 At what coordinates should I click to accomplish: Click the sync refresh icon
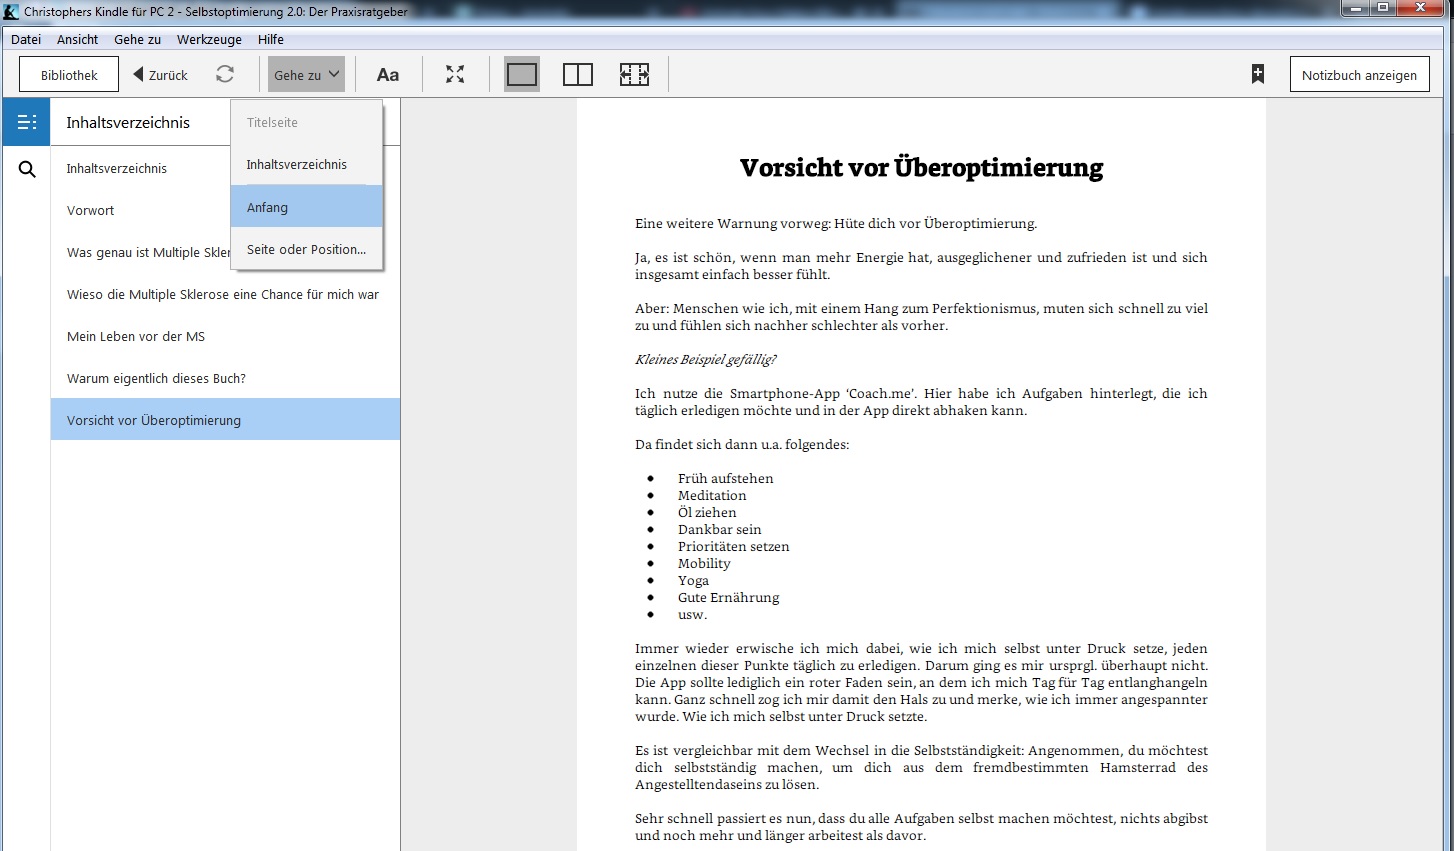(225, 75)
